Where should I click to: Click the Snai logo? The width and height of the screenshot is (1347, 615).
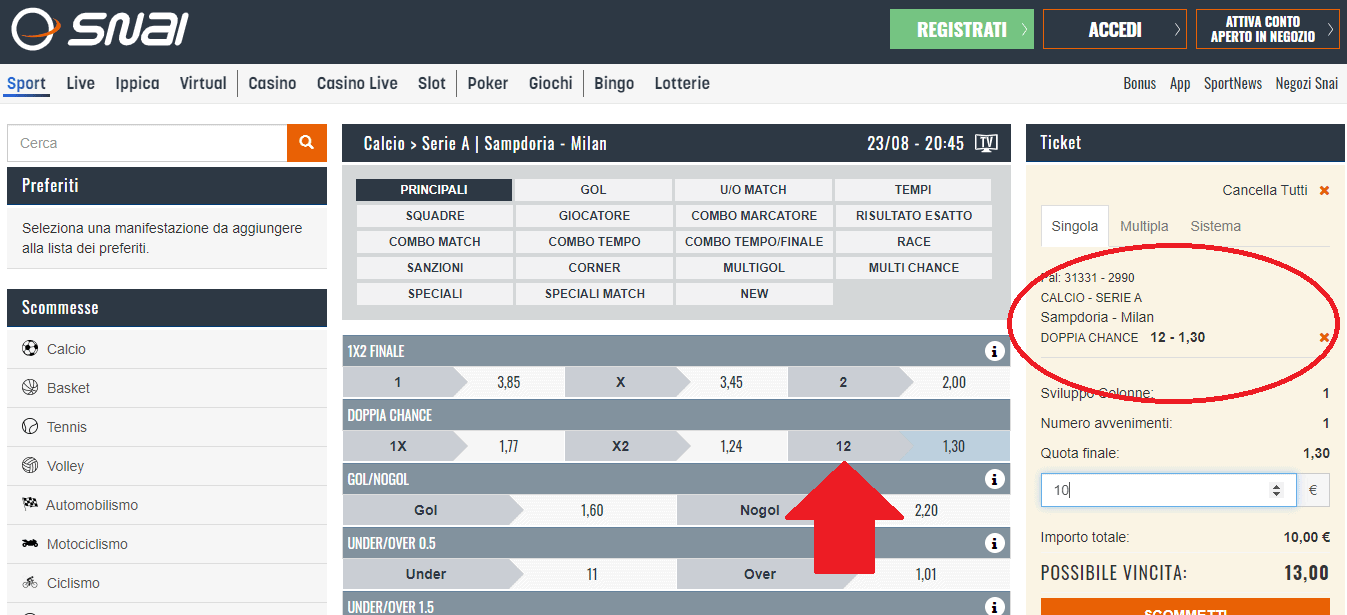pyautogui.click(x=99, y=29)
